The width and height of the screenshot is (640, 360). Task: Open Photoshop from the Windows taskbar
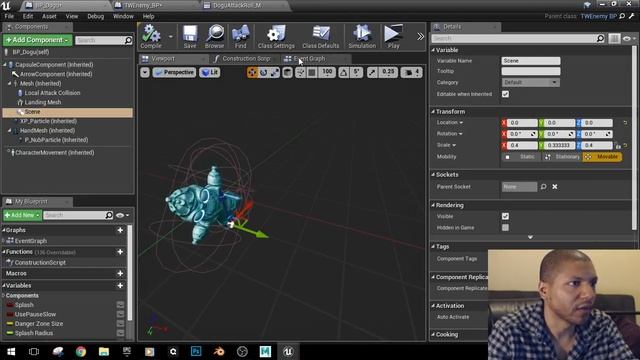(x=196, y=351)
